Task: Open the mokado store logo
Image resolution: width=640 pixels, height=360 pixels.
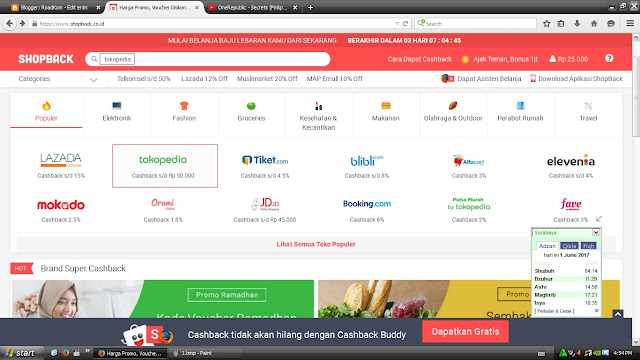Action: pyautogui.click(x=61, y=204)
